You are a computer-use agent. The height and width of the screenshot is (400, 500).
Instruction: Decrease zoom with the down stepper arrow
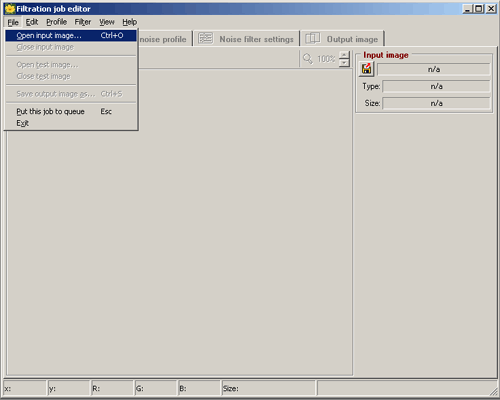pos(344,63)
